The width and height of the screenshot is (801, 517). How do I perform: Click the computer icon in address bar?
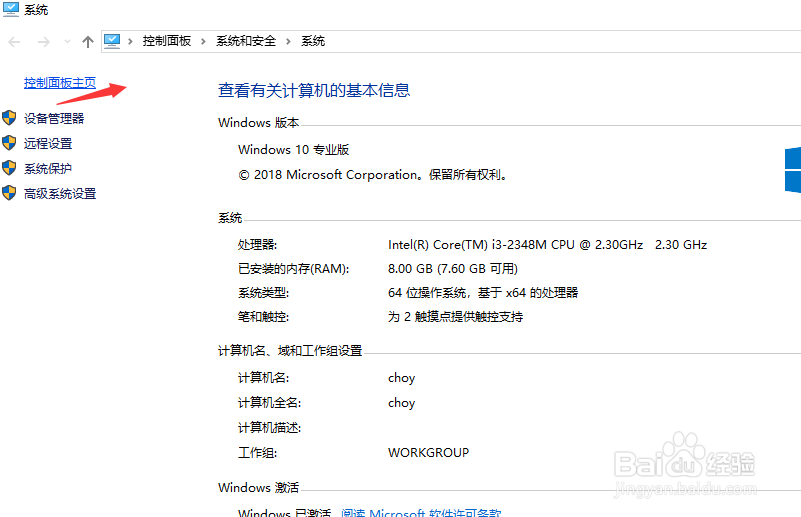pyautogui.click(x=112, y=41)
